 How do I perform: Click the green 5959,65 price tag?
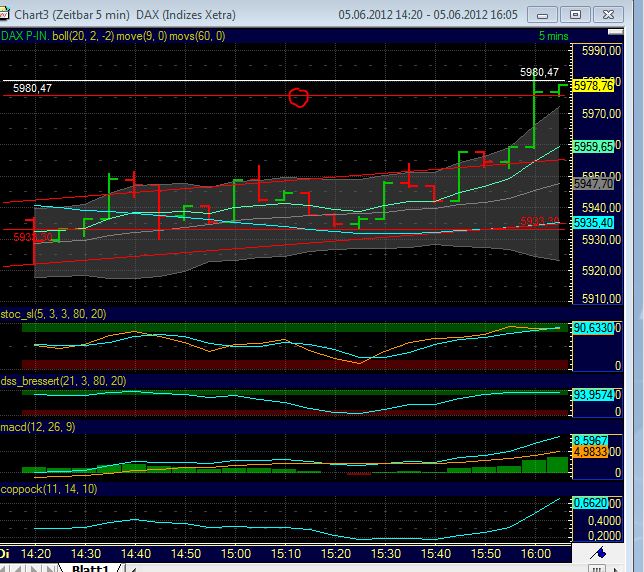pos(593,147)
